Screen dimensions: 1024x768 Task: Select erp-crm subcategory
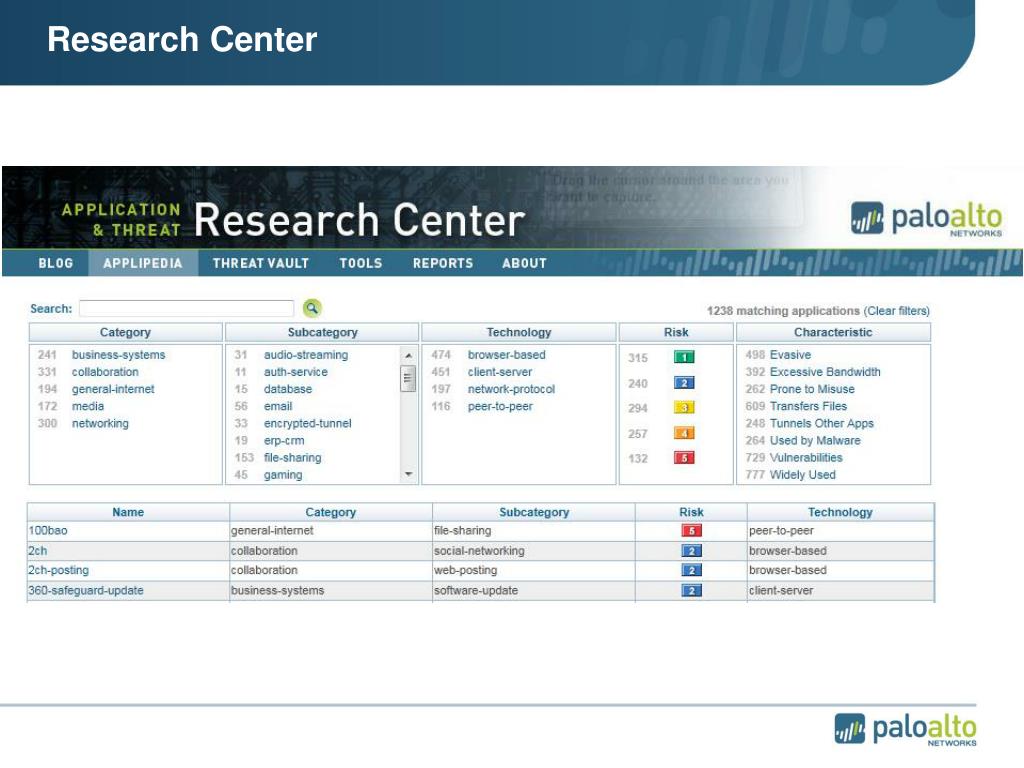[x=283, y=440]
